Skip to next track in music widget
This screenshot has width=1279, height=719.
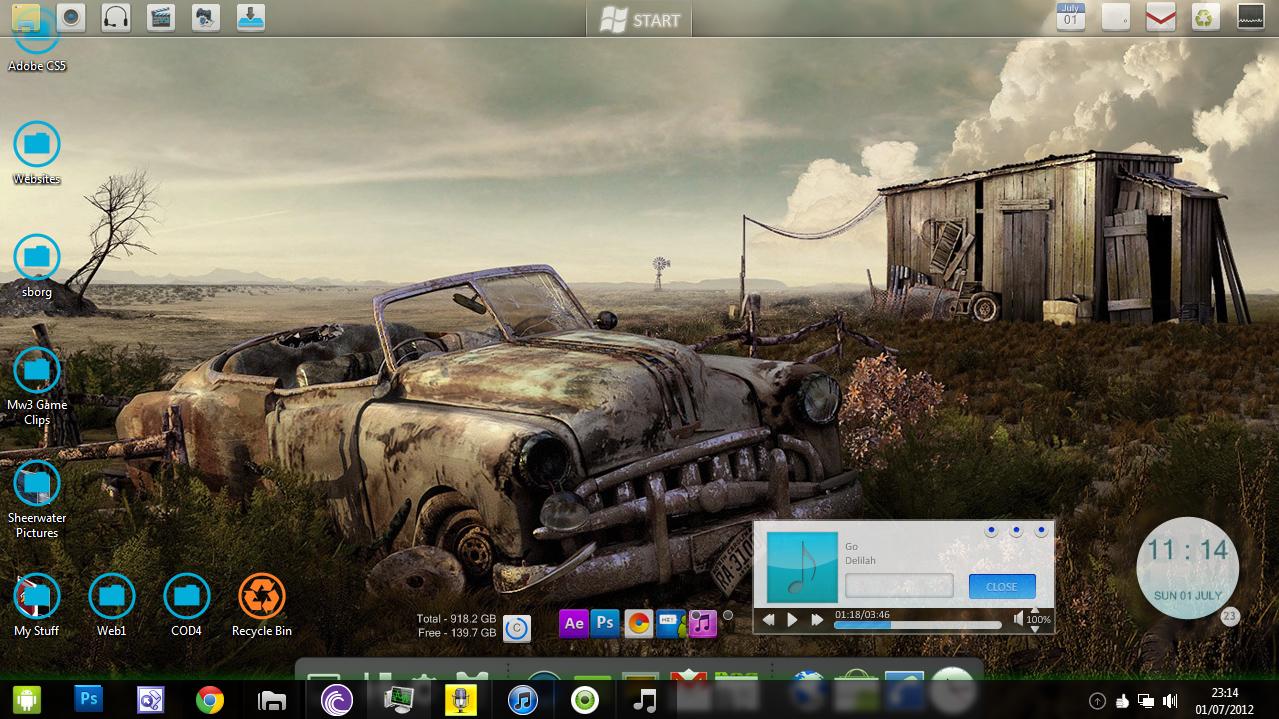coord(817,620)
